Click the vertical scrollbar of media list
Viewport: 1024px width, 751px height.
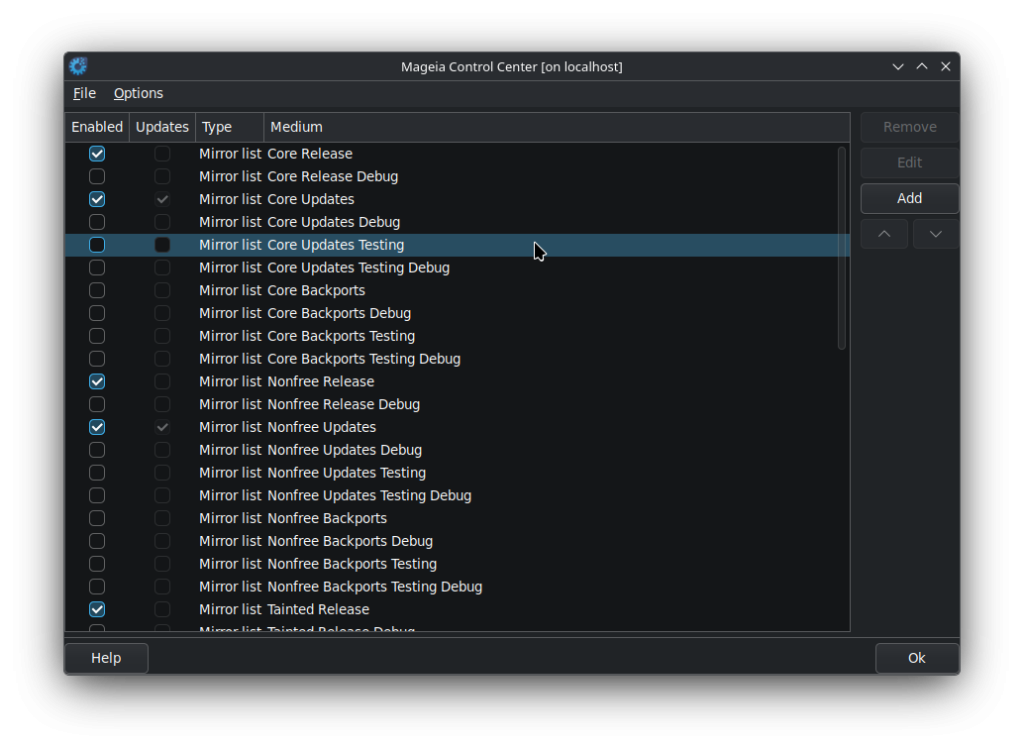click(841, 248)
